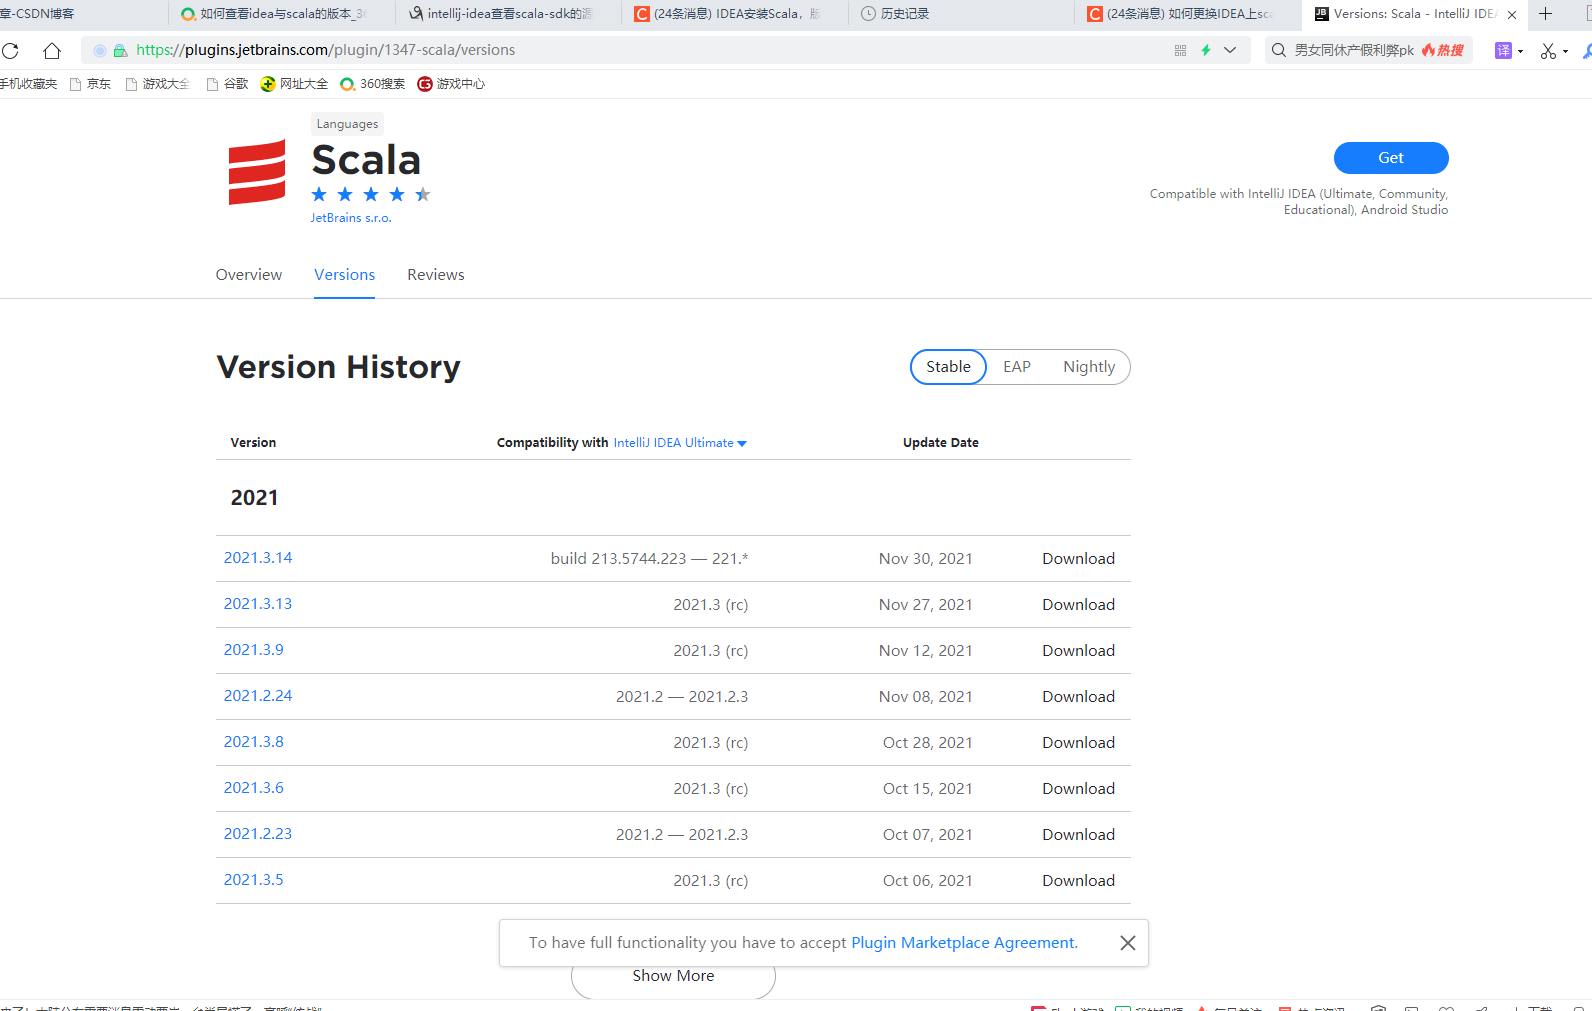Open the 360搜索 bookmark

pyautogui.click(x=373, y=84)
